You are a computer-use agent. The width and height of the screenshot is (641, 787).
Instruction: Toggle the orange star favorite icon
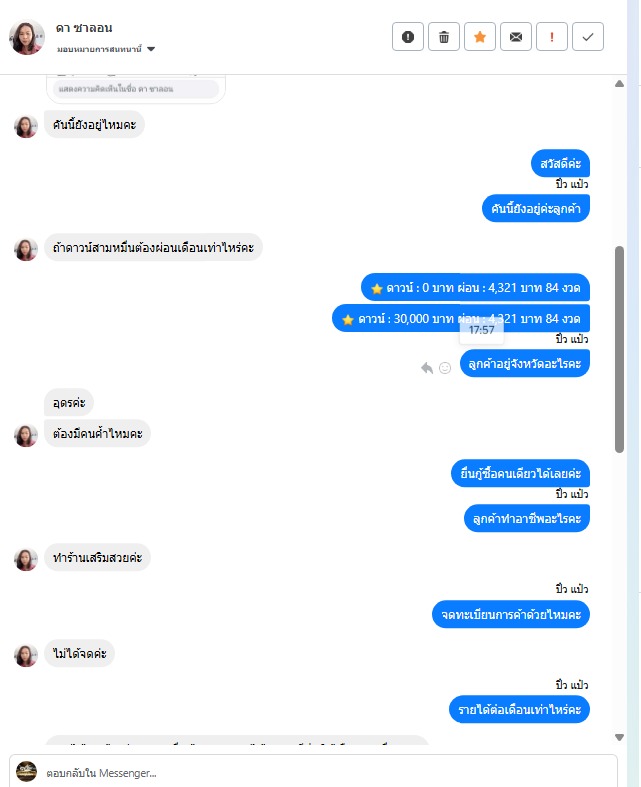[480, 37]
